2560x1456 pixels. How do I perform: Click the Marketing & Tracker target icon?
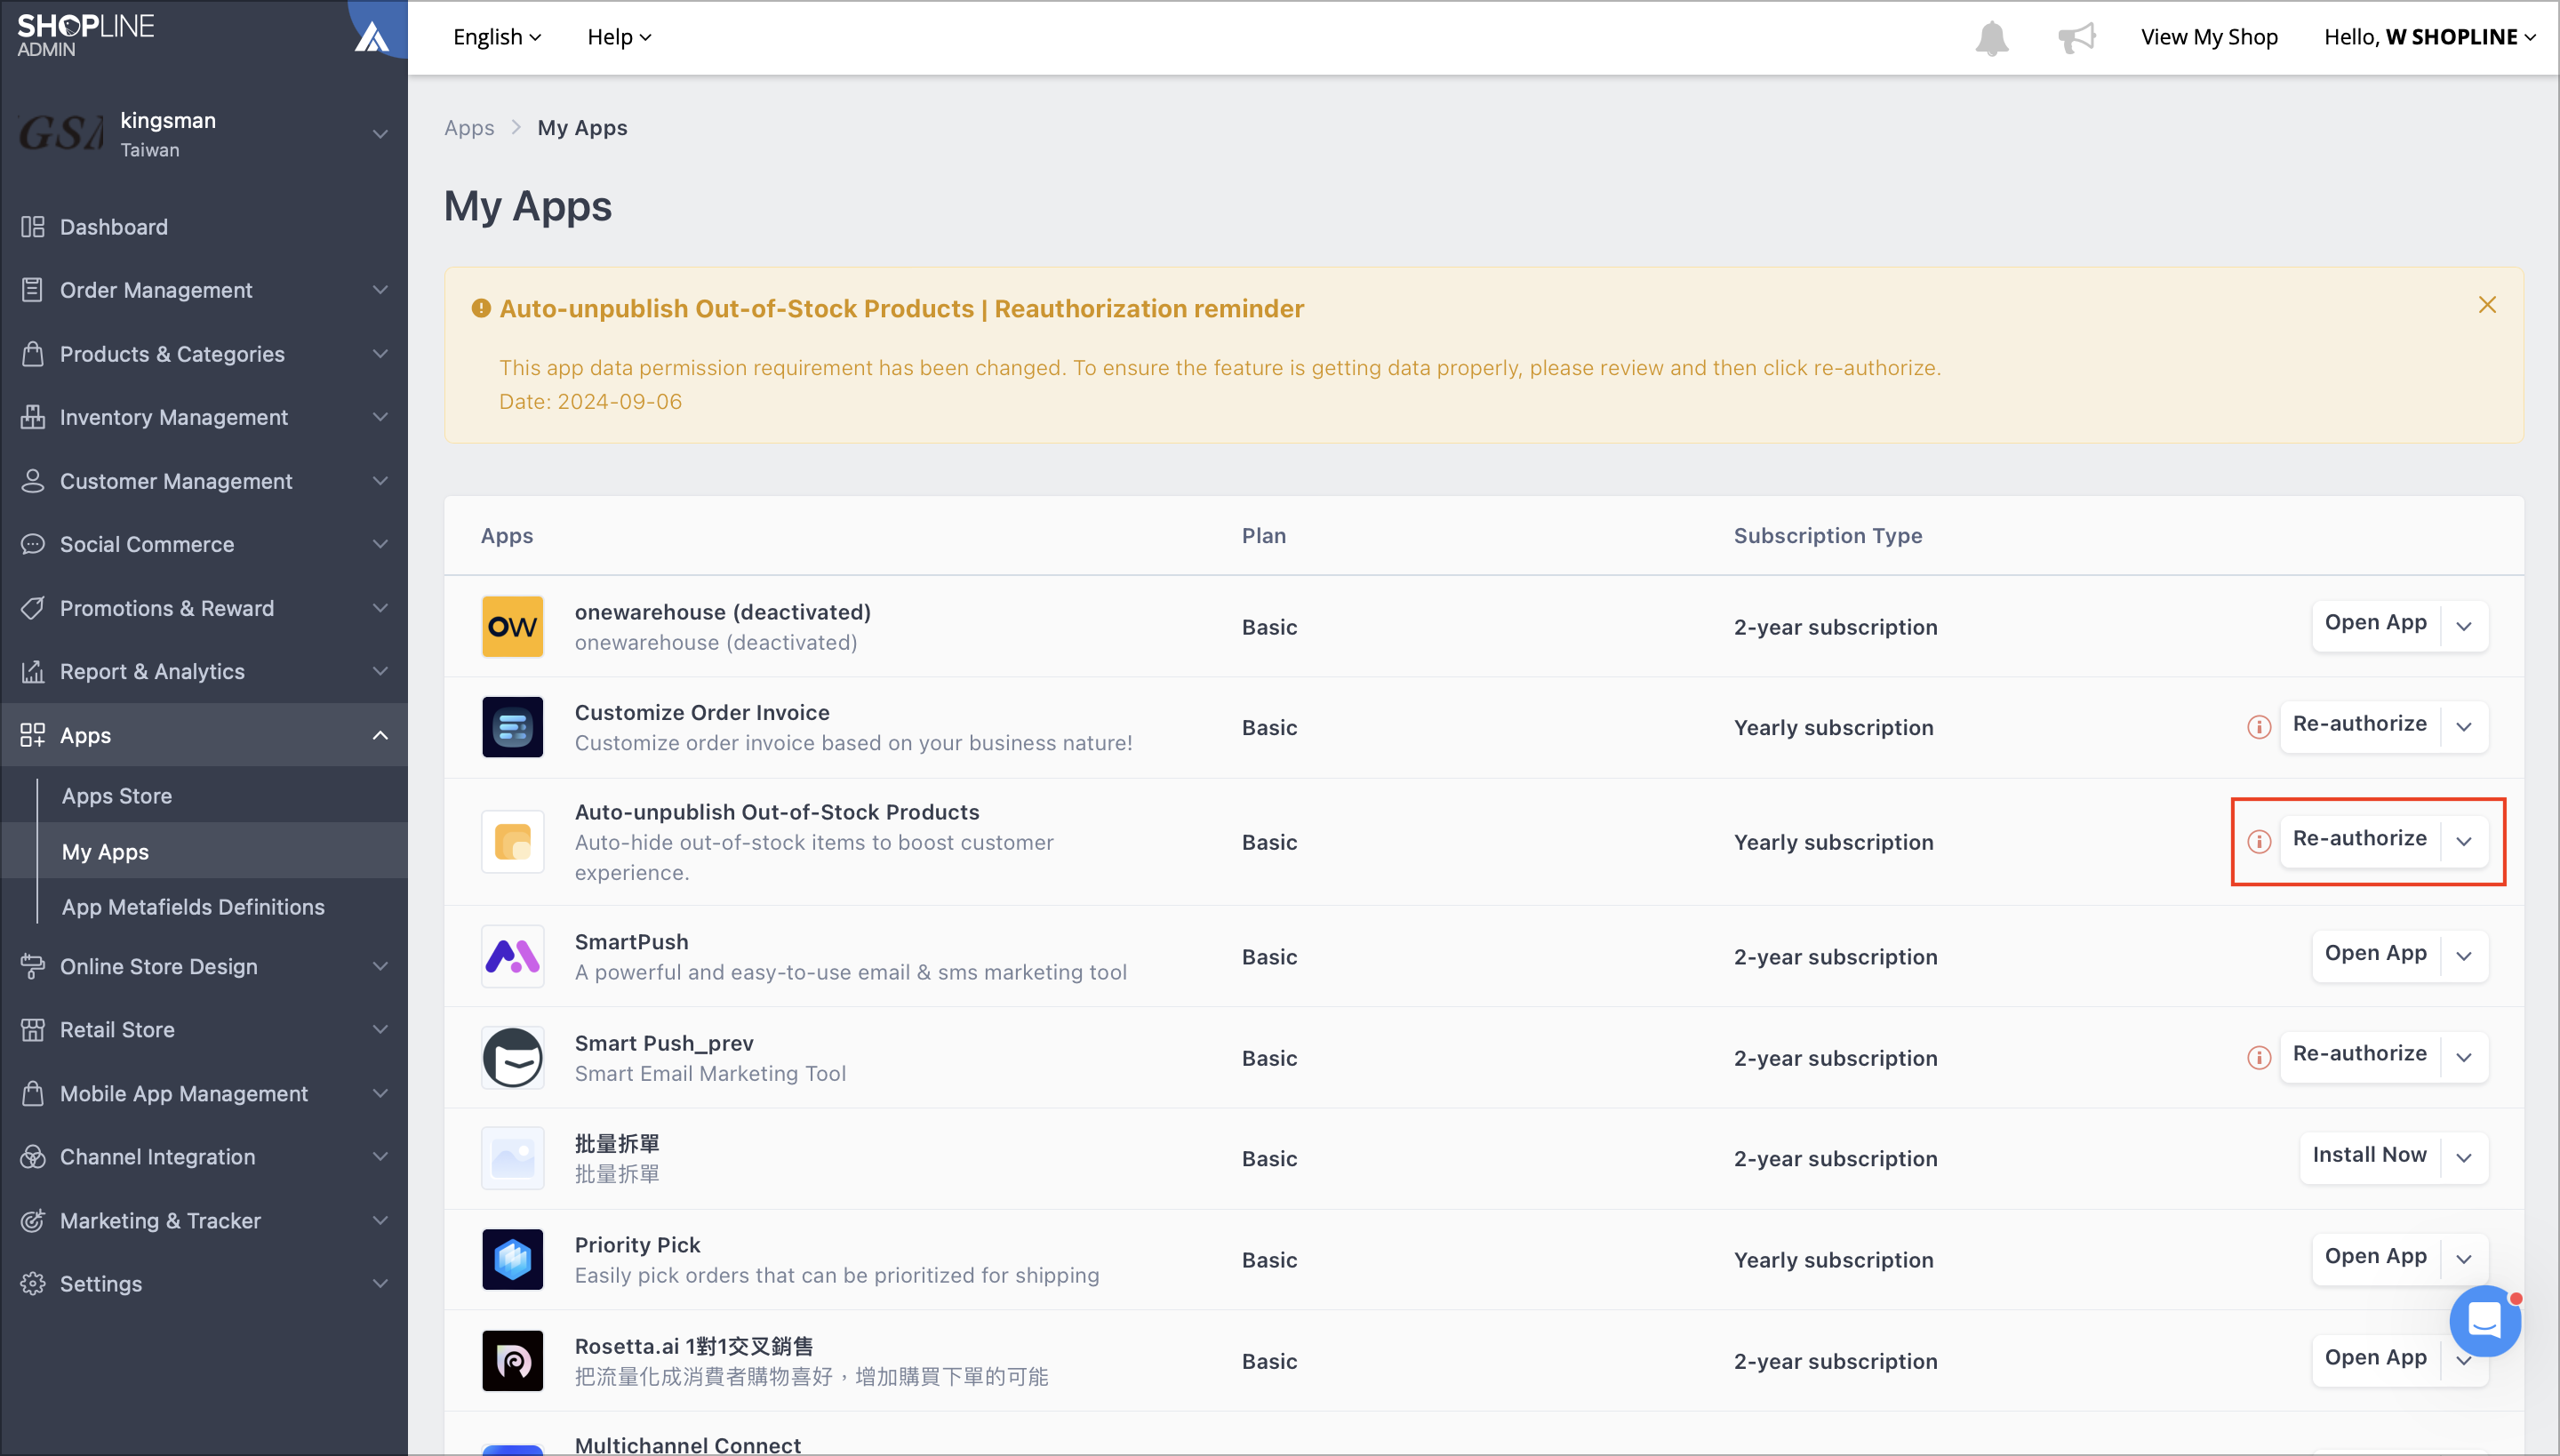33,1220
